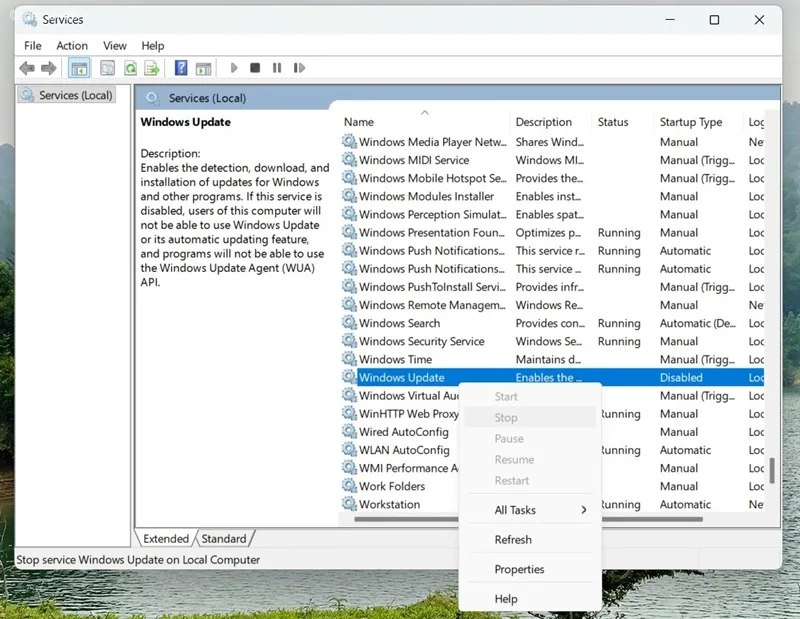
Task: Select the Windows Search service
Action: pyautogui.click(x=553, y=323)
